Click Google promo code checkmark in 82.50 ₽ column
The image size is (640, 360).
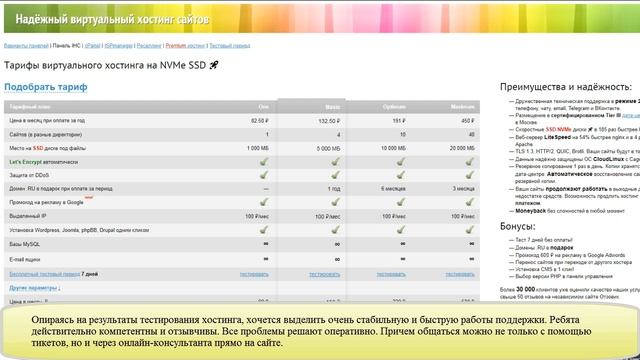coord(264,202)
